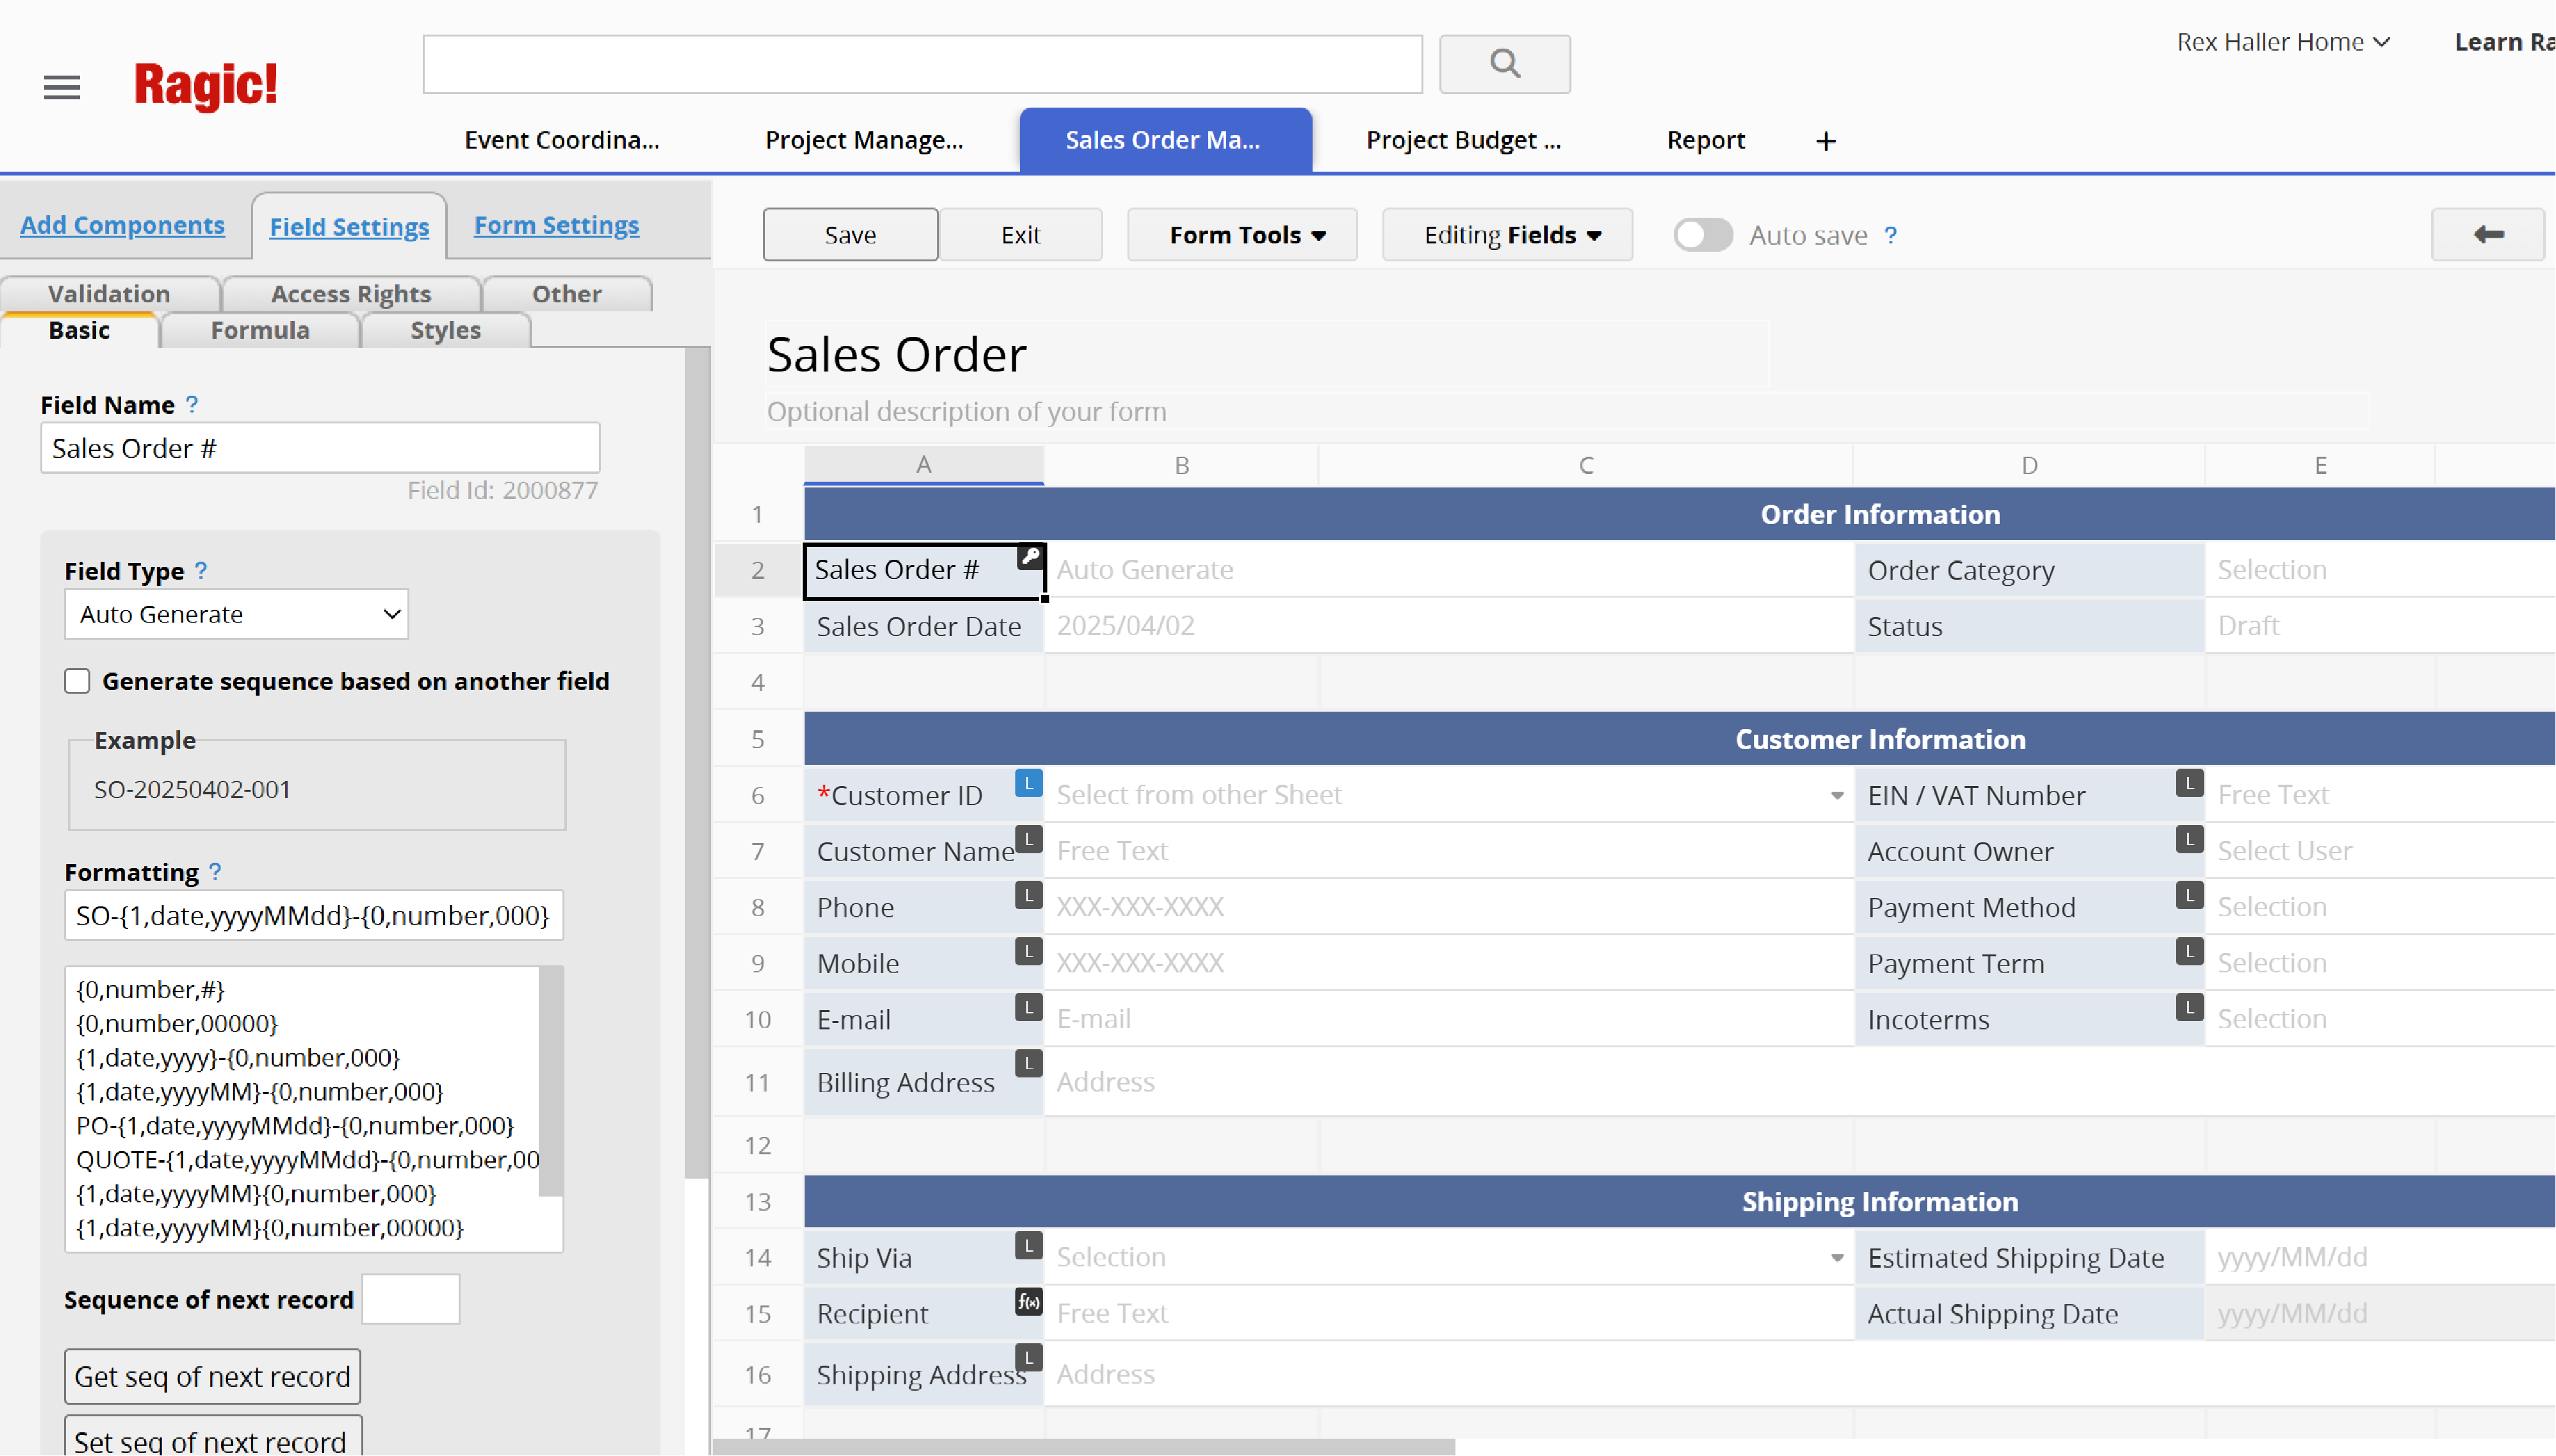Open the Form Settings link
The width and height of the screenshot is (2556, 1456).
555,225
